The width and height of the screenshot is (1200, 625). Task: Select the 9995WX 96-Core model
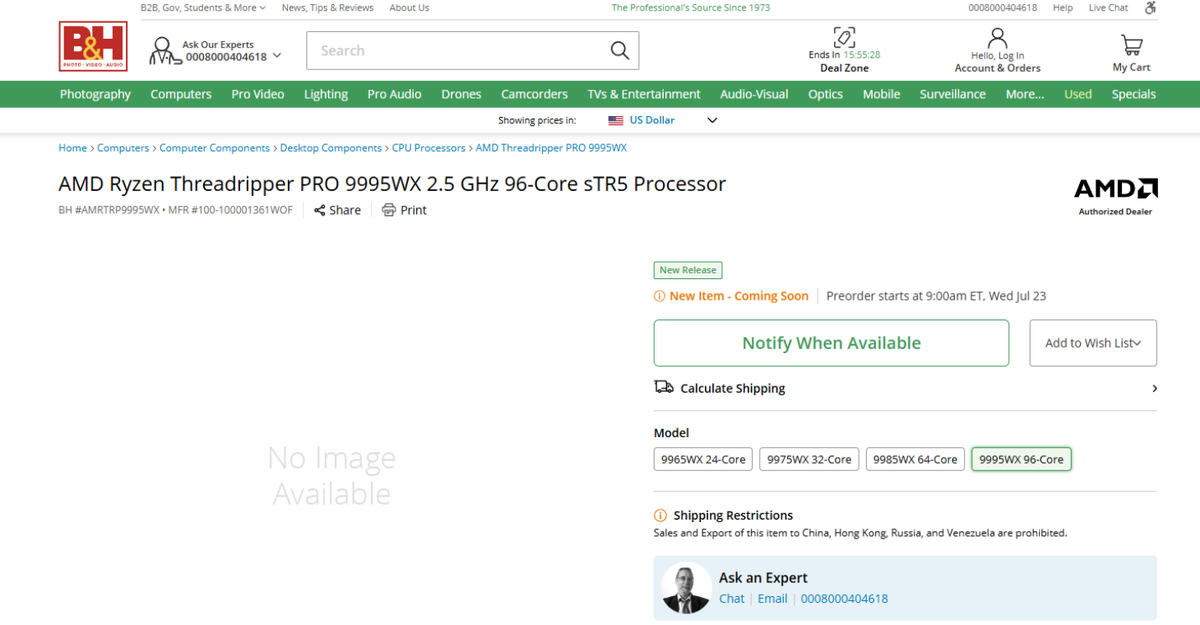[x=1021, y=459]
